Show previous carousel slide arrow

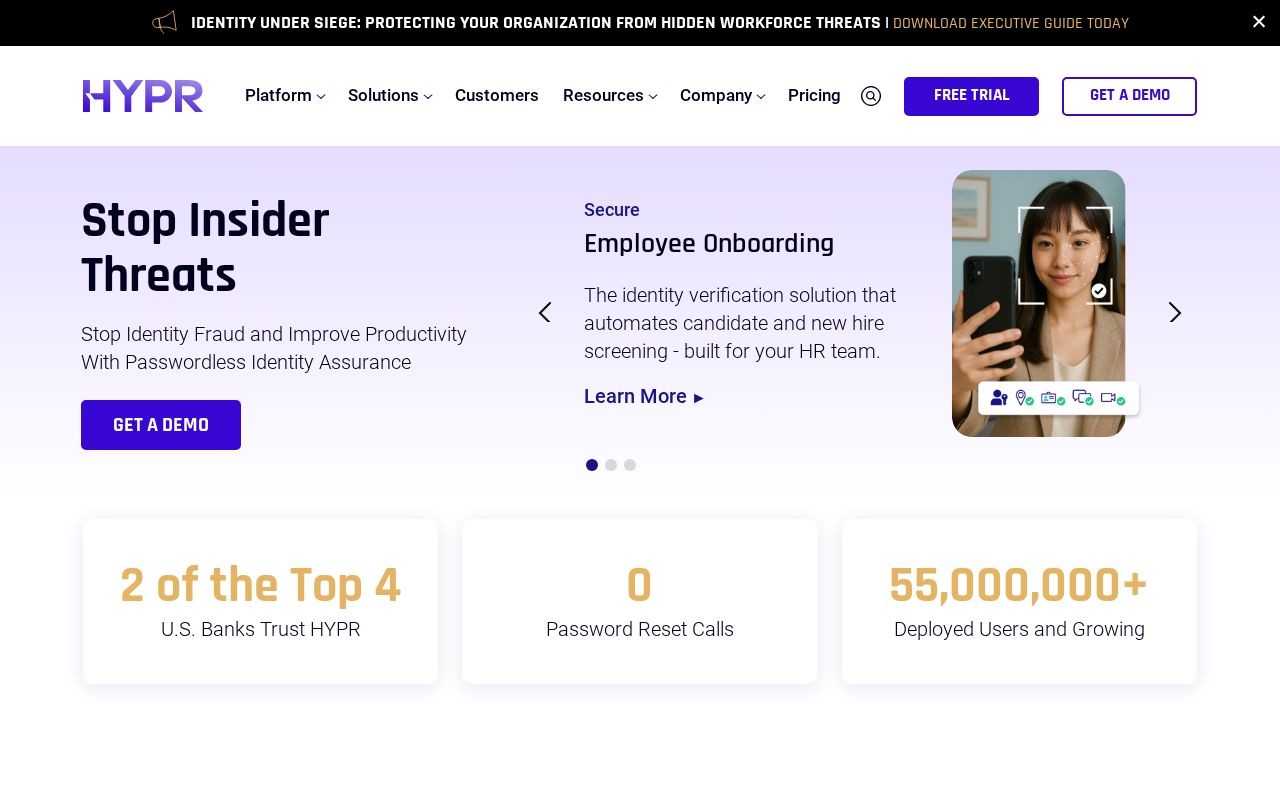click(x=545, y=313)
